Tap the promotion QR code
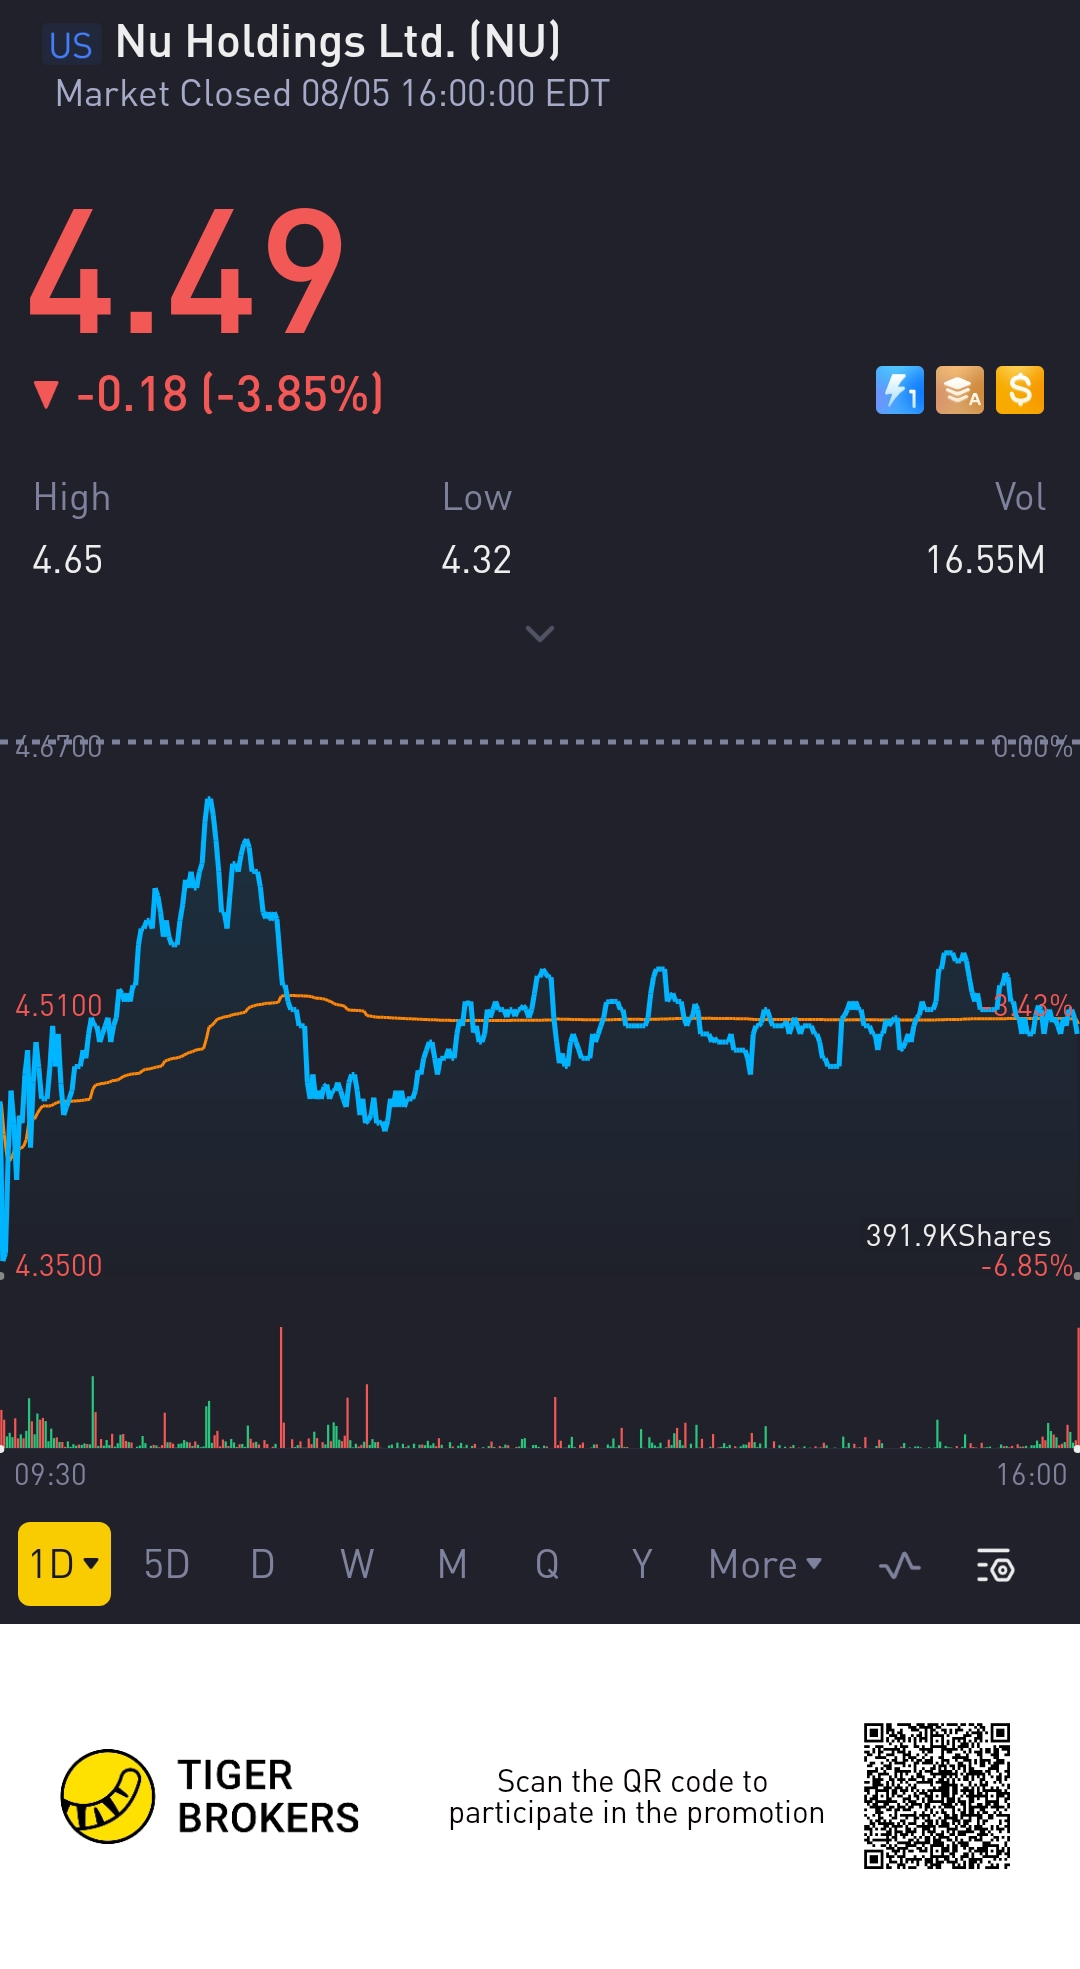 pyautogui.click(x=937, y=1796)
